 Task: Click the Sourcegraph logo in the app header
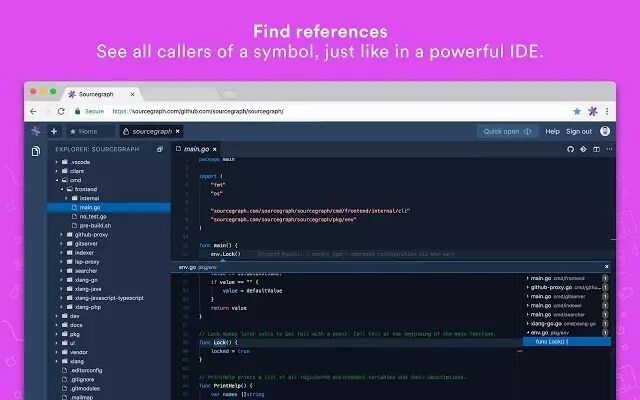(x=36, y=131)
